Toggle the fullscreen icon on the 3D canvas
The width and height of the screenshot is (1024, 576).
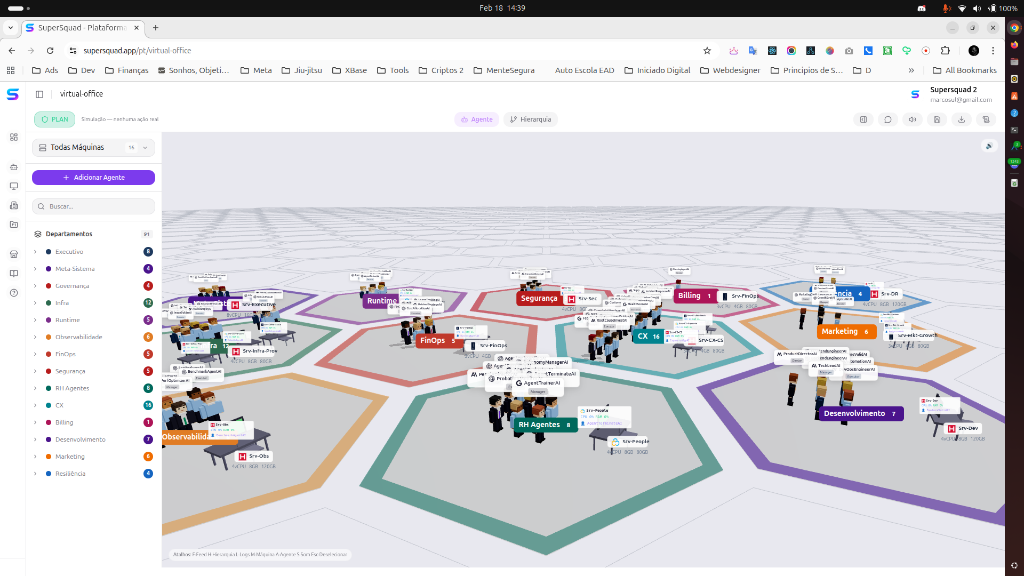(x=988, y=145)
